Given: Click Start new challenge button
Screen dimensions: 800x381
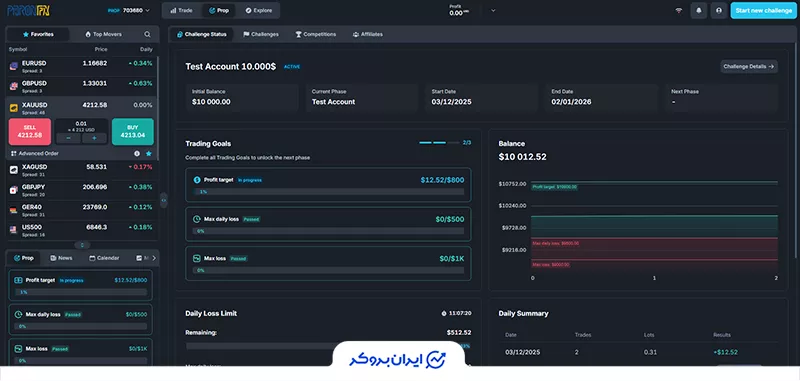Looking at the screenshot, I should [764, 10].
